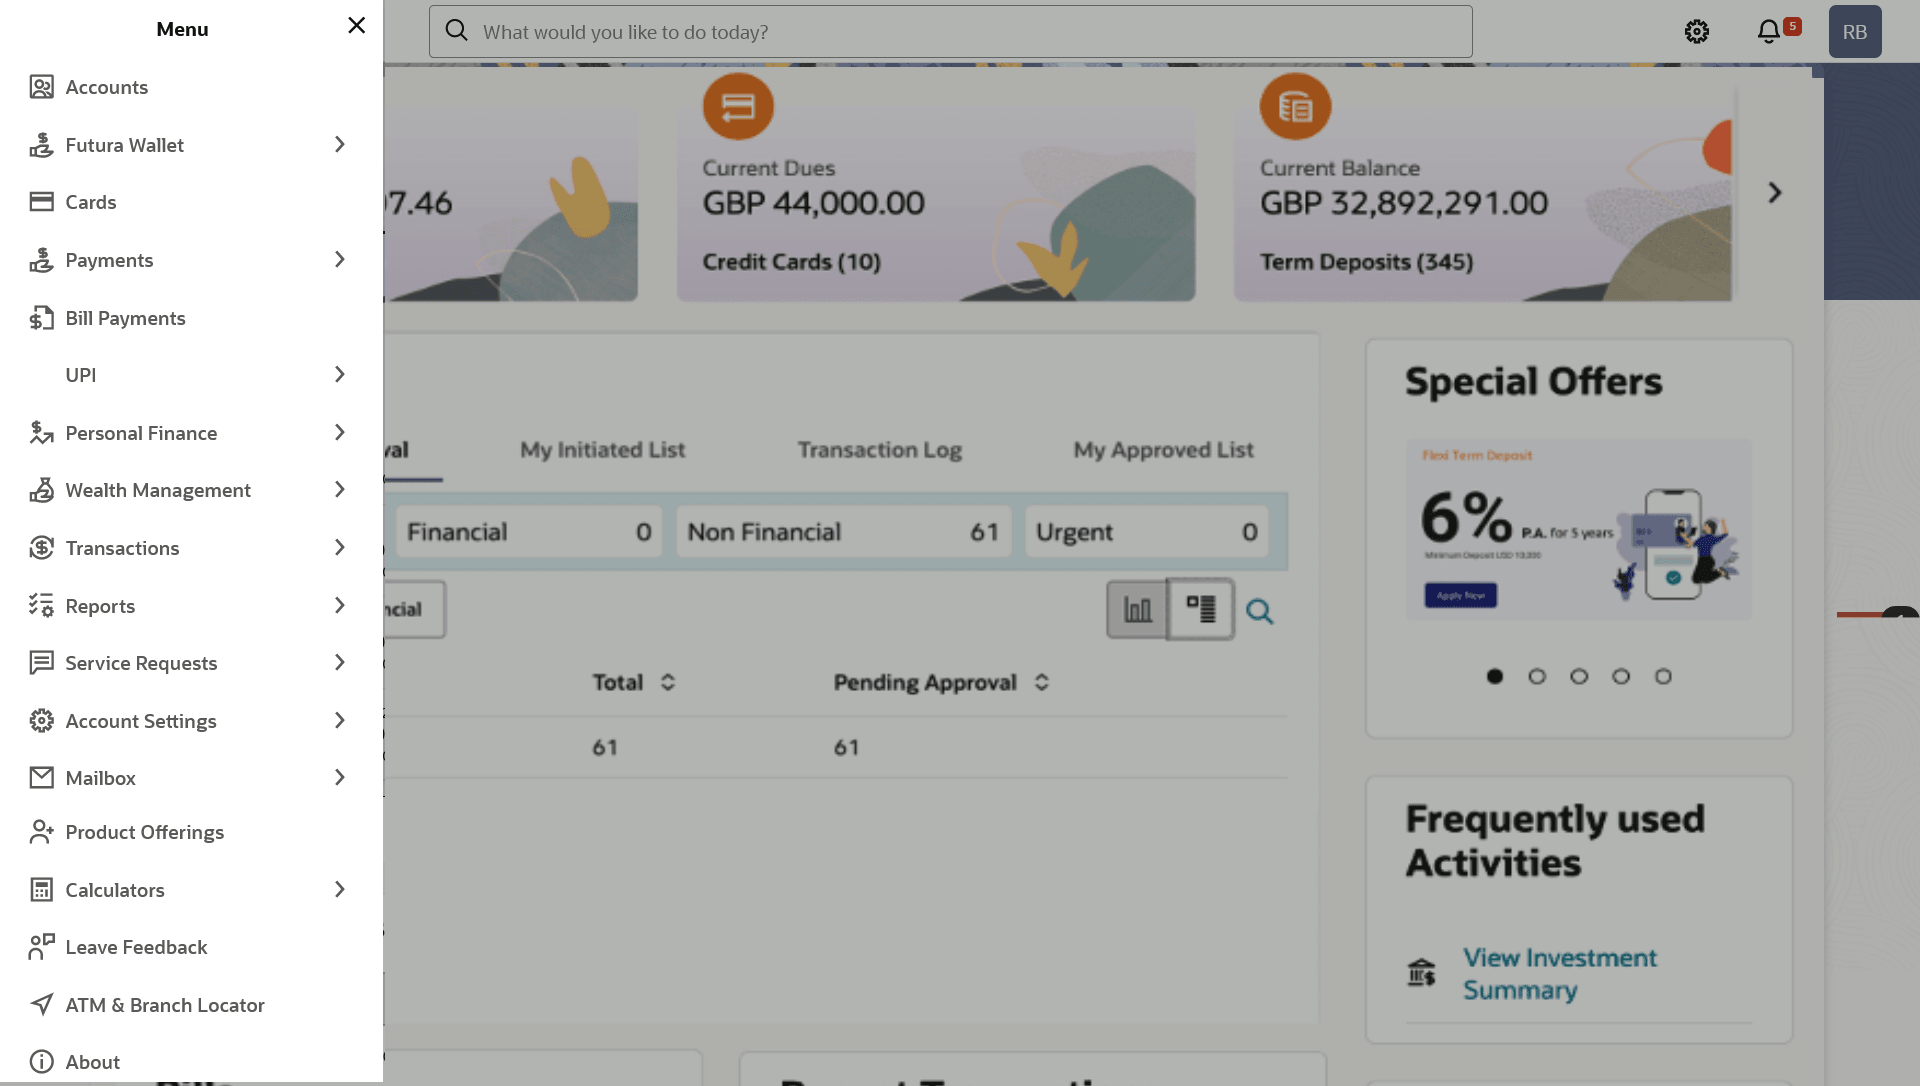Image resolution: width=1920 pixels, height=1086 pixels.
Task: Click the search input field
Action: coord(950,32)
